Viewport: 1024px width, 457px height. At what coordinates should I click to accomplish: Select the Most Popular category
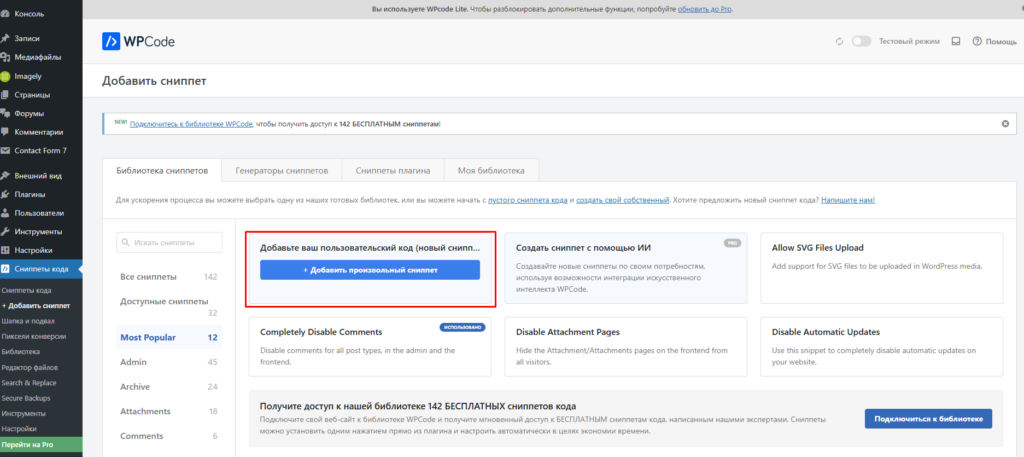(x=169, y=338)
